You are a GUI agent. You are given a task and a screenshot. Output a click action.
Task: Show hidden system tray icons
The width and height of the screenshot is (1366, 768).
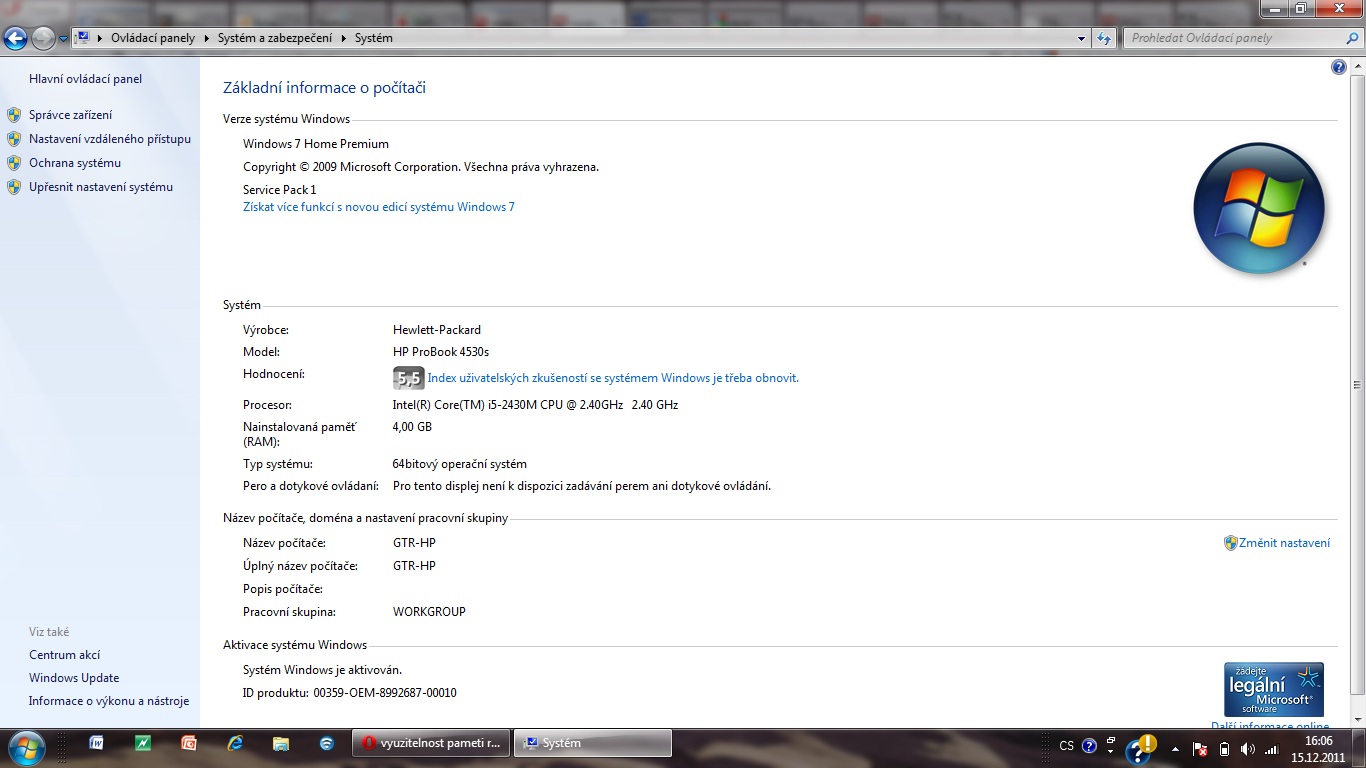1175,748
